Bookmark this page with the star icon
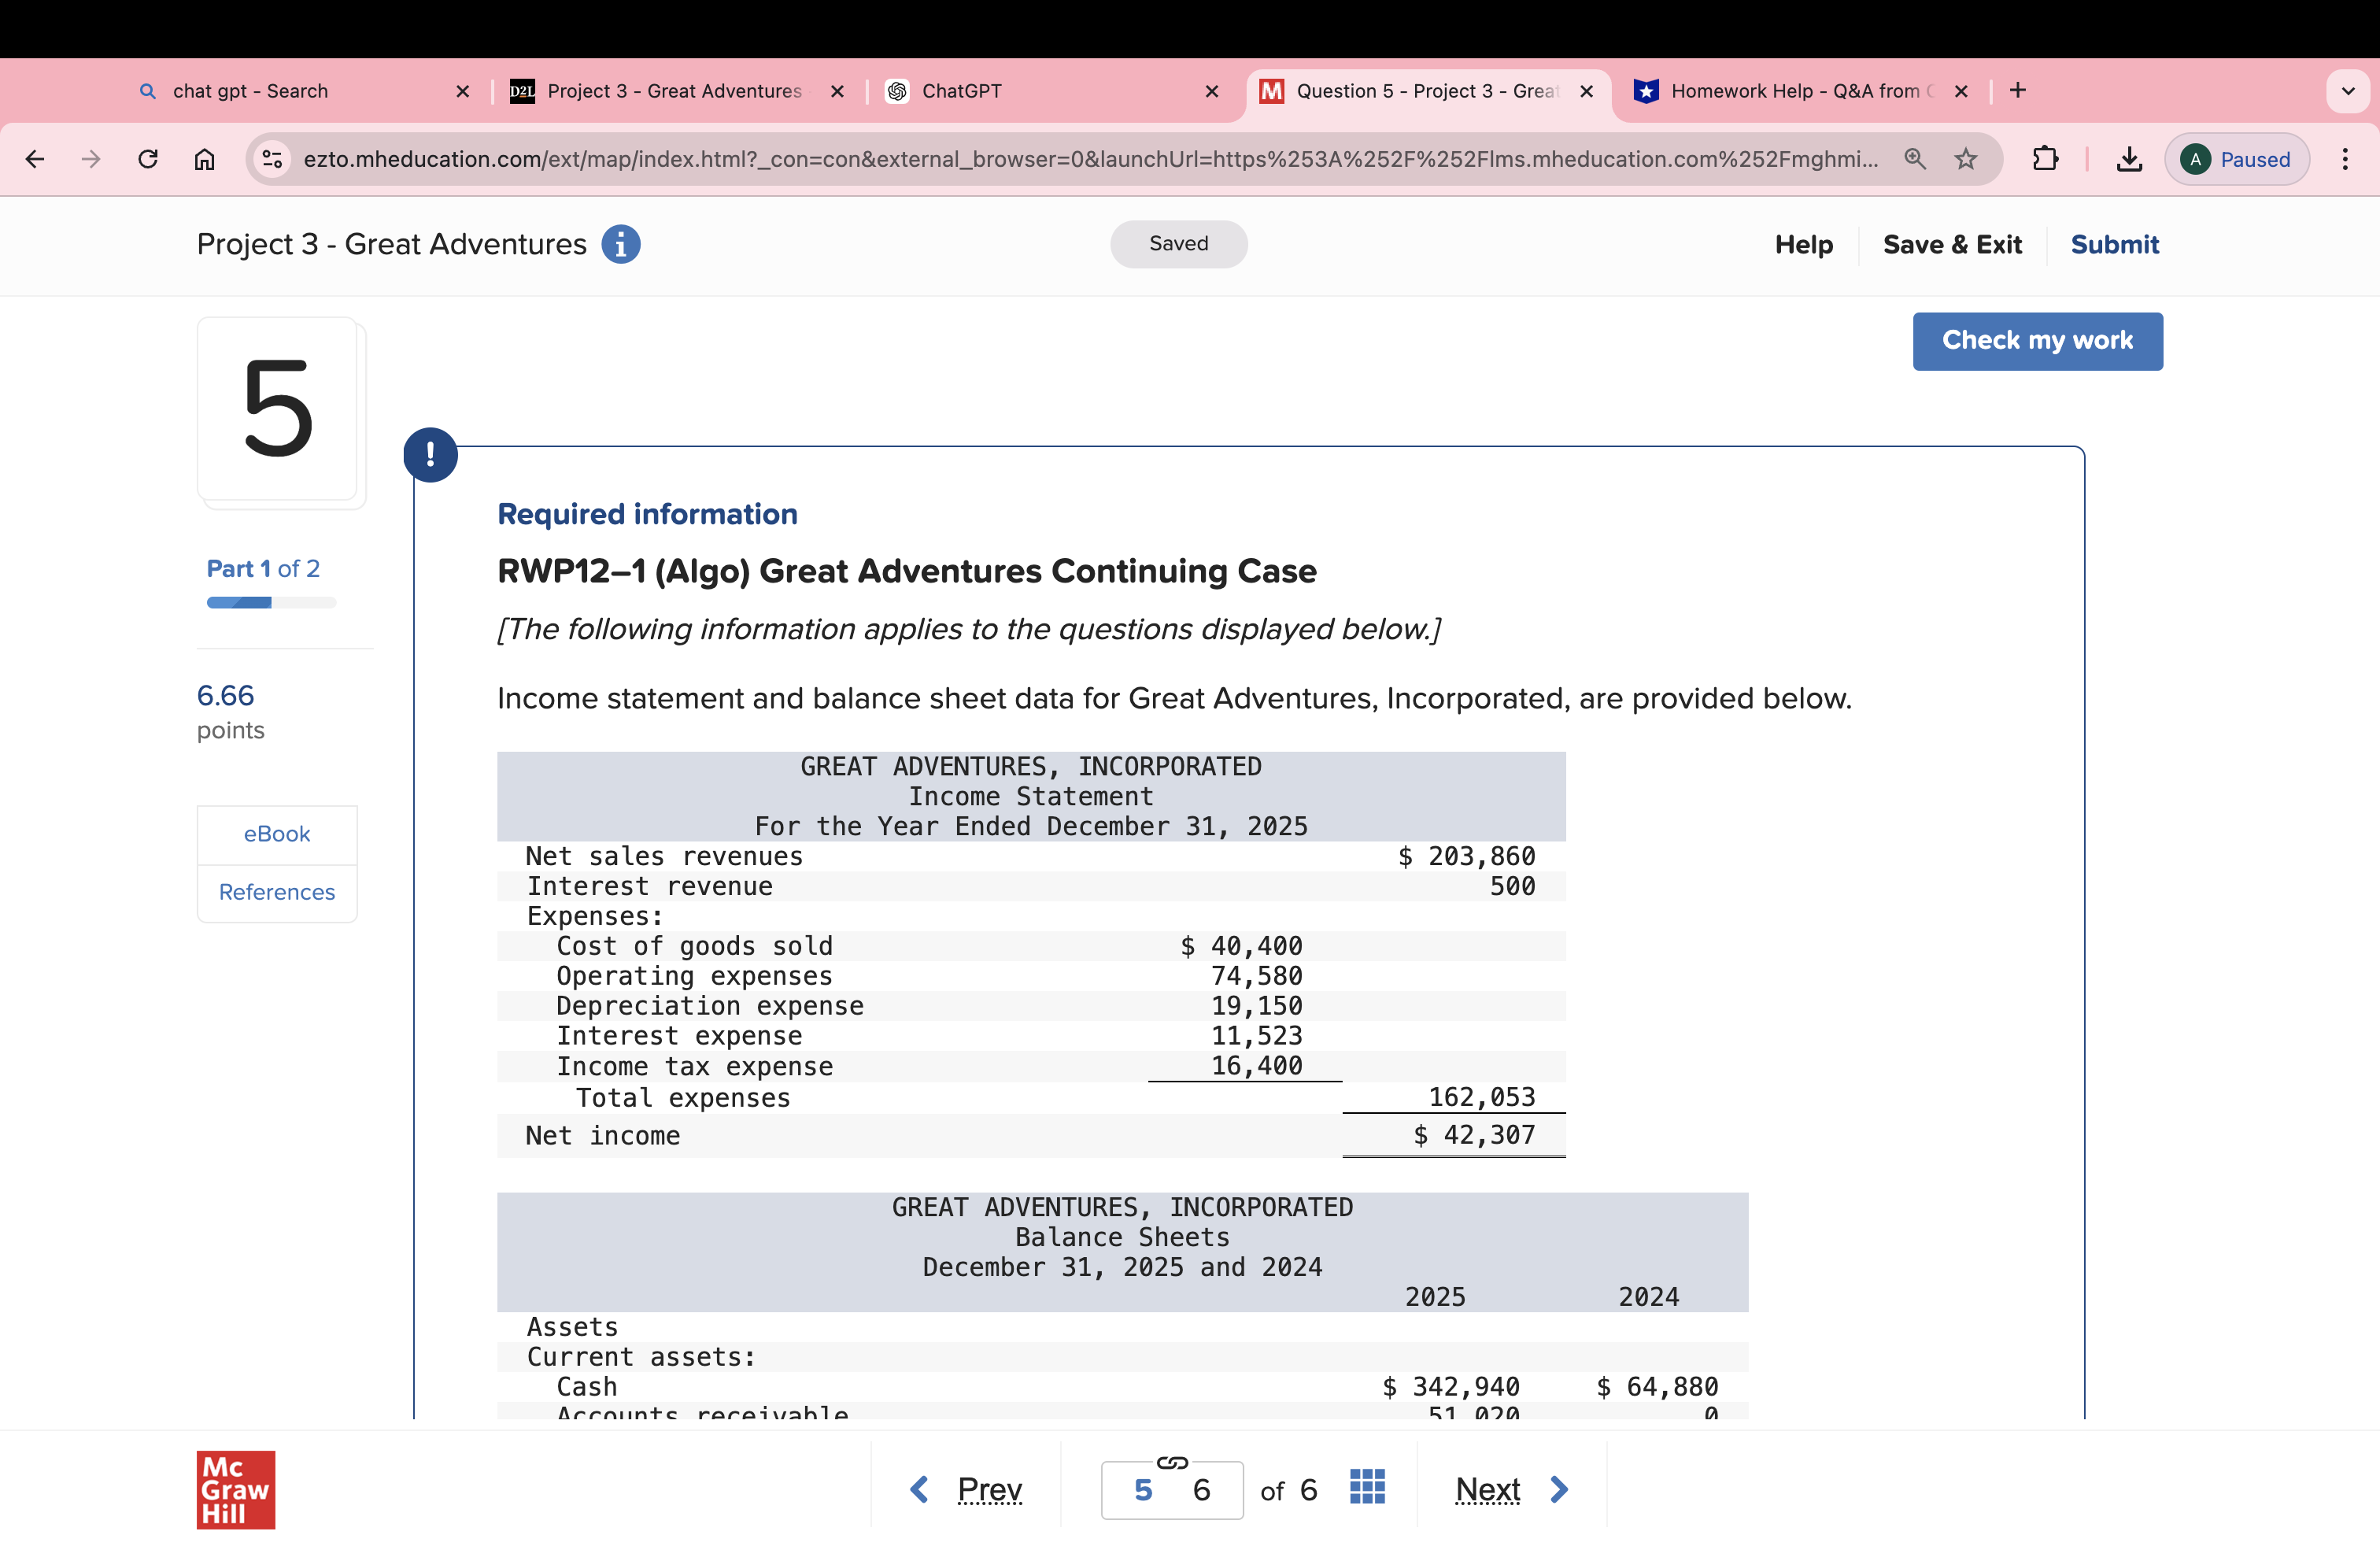The height and width of the screenshot is (1546, 2380). [1966, 158]
